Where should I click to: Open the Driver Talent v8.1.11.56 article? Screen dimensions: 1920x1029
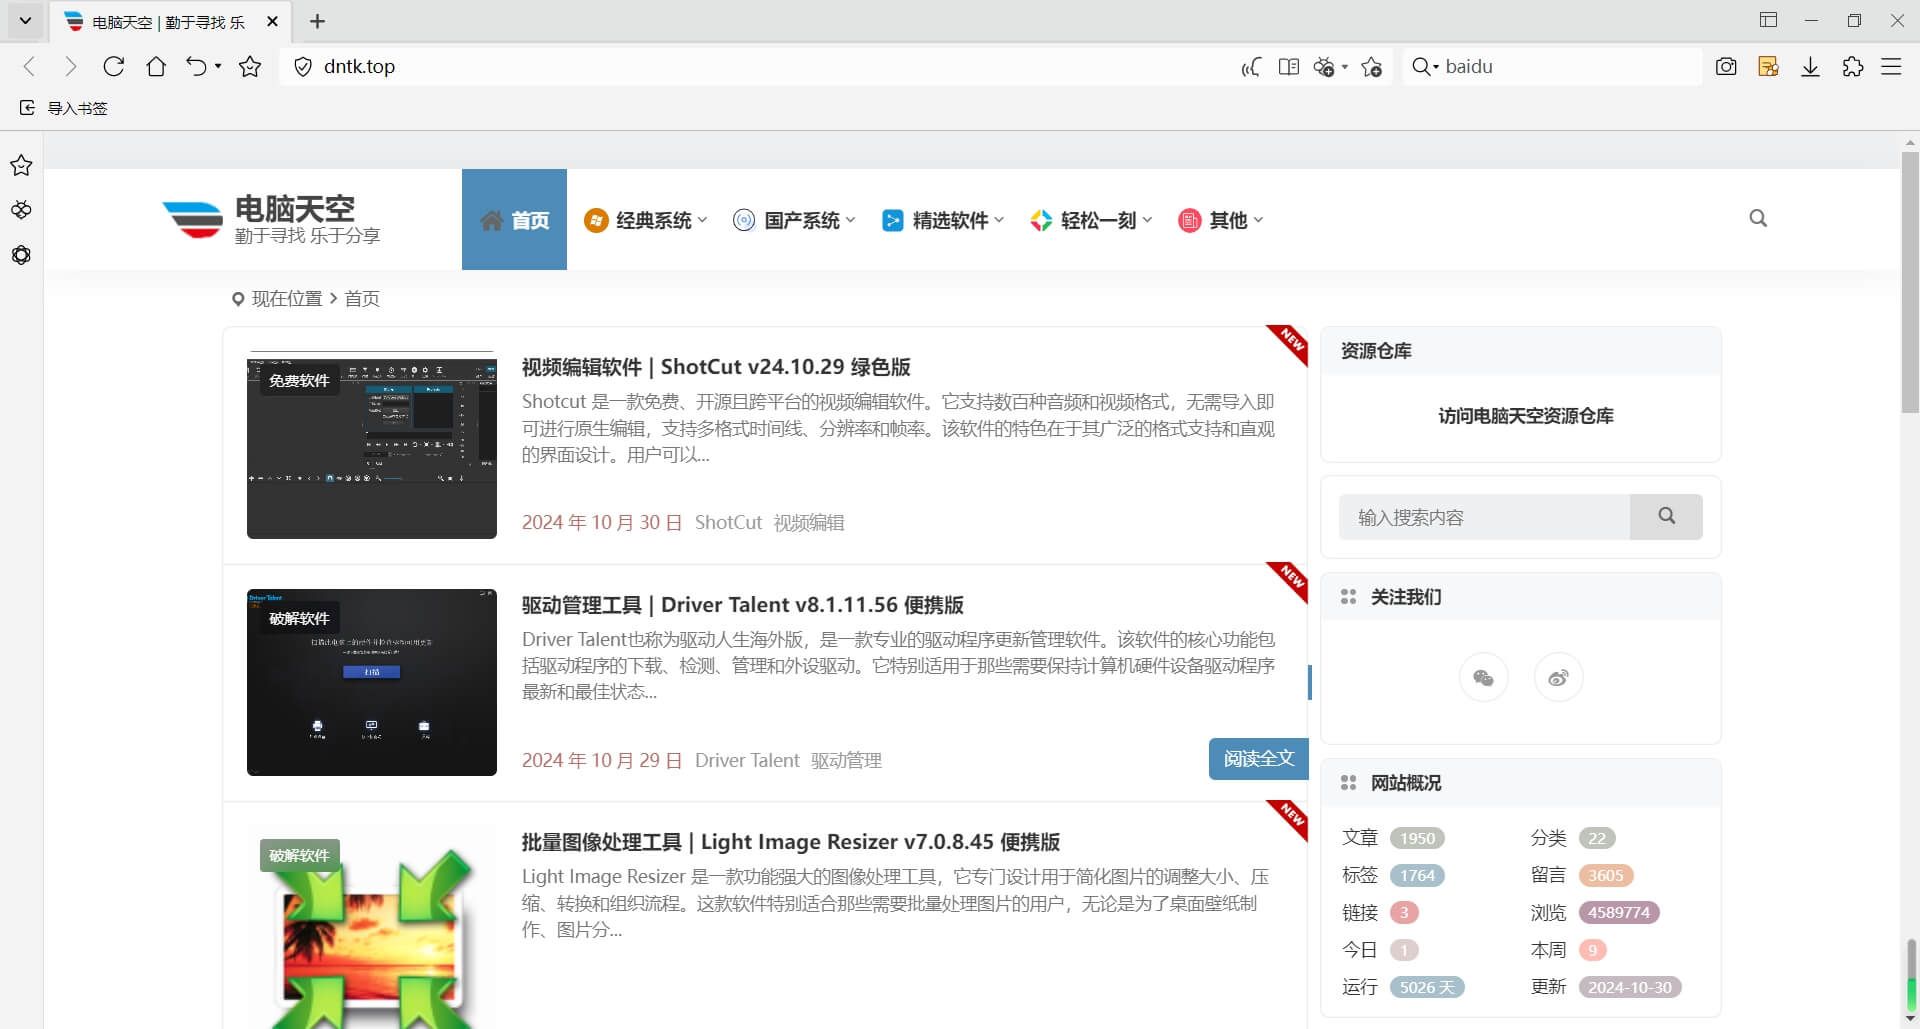coord(742,605)
